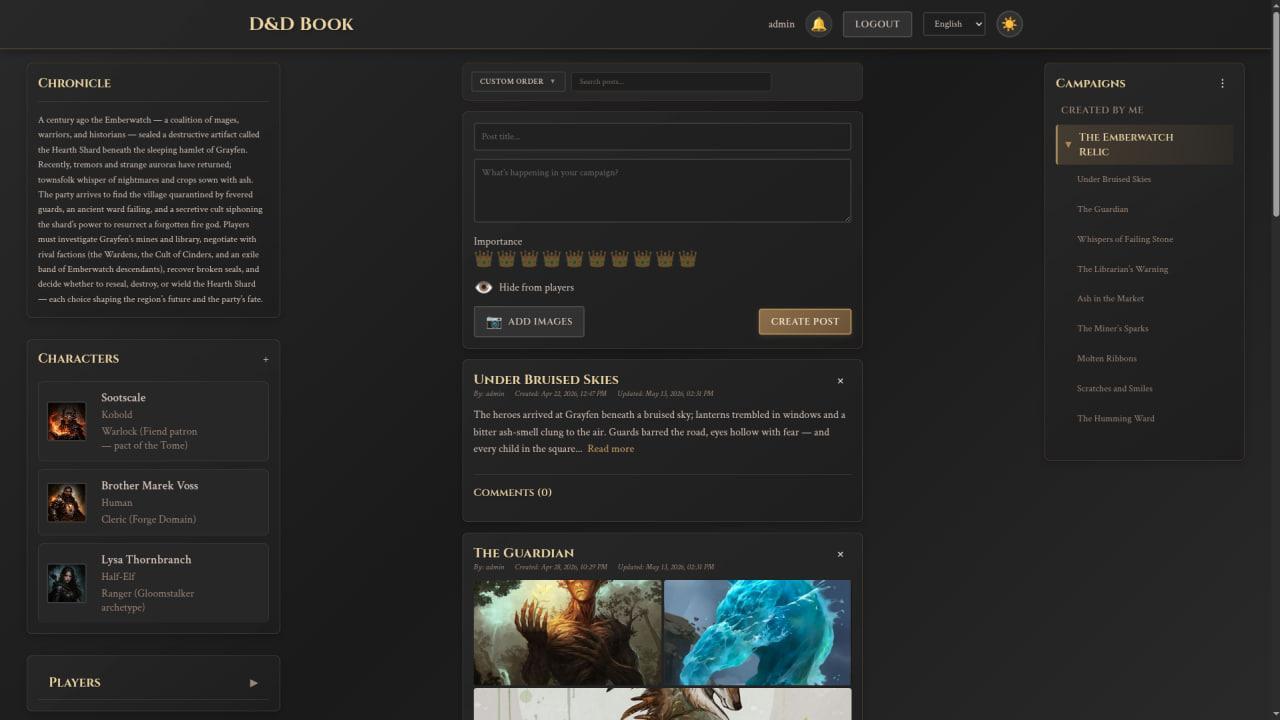Viewport: 1280px width, 720px height.
Task: Click Read more on Under Bruised Skies
Action: coord(610,449)
